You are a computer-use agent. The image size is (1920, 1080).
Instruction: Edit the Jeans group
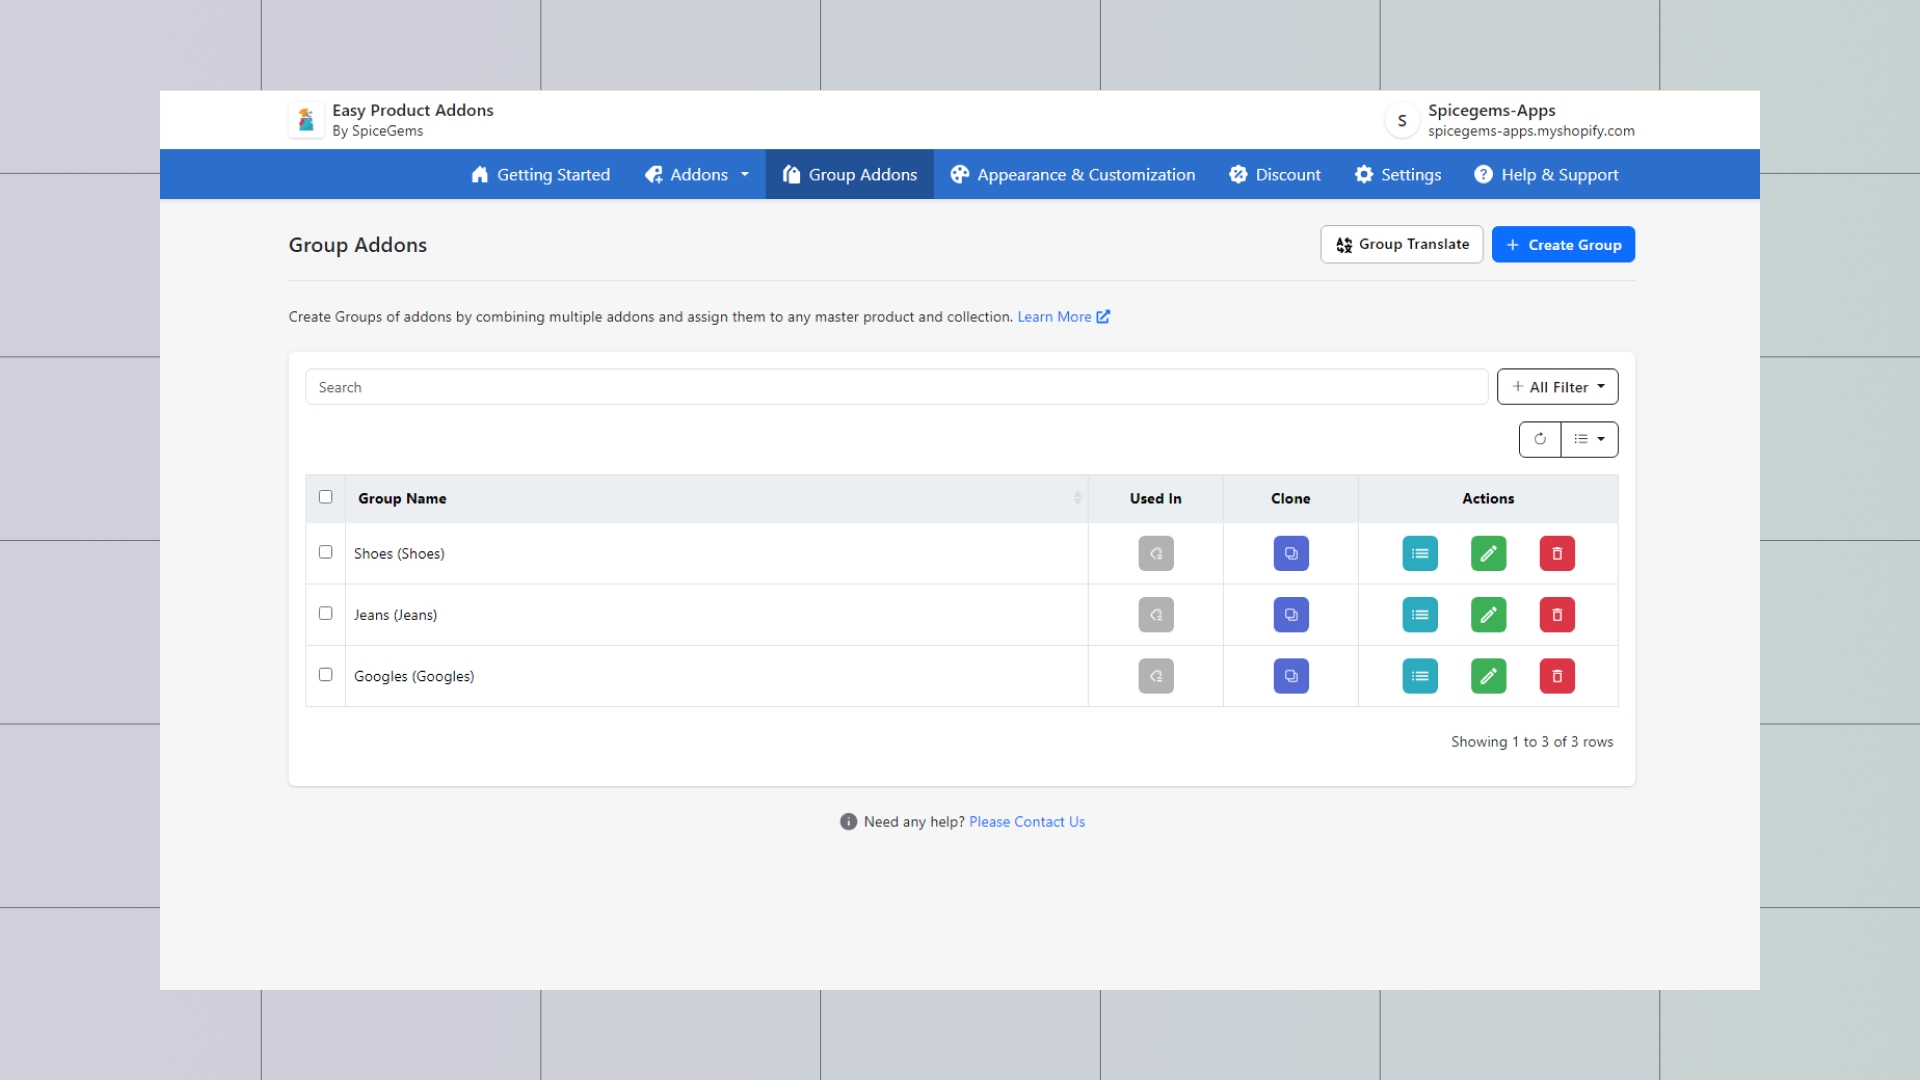[x=1488, y=615]
